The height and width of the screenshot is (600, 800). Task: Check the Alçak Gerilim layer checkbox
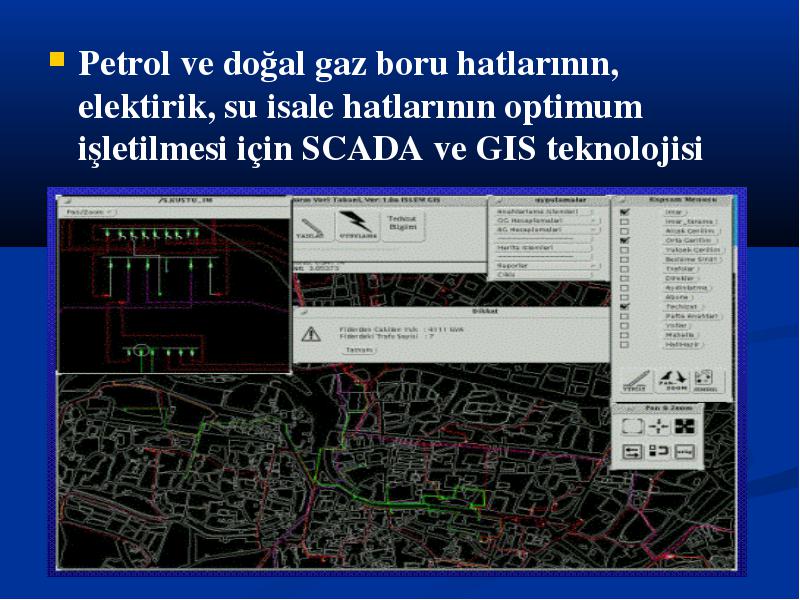point(624,231)
